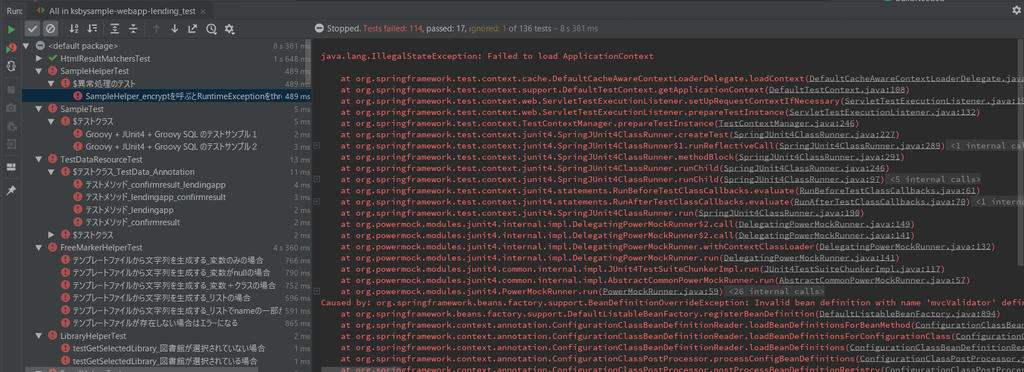Click Export Test Results icon

pyautogui.click(x=193, y=29)
